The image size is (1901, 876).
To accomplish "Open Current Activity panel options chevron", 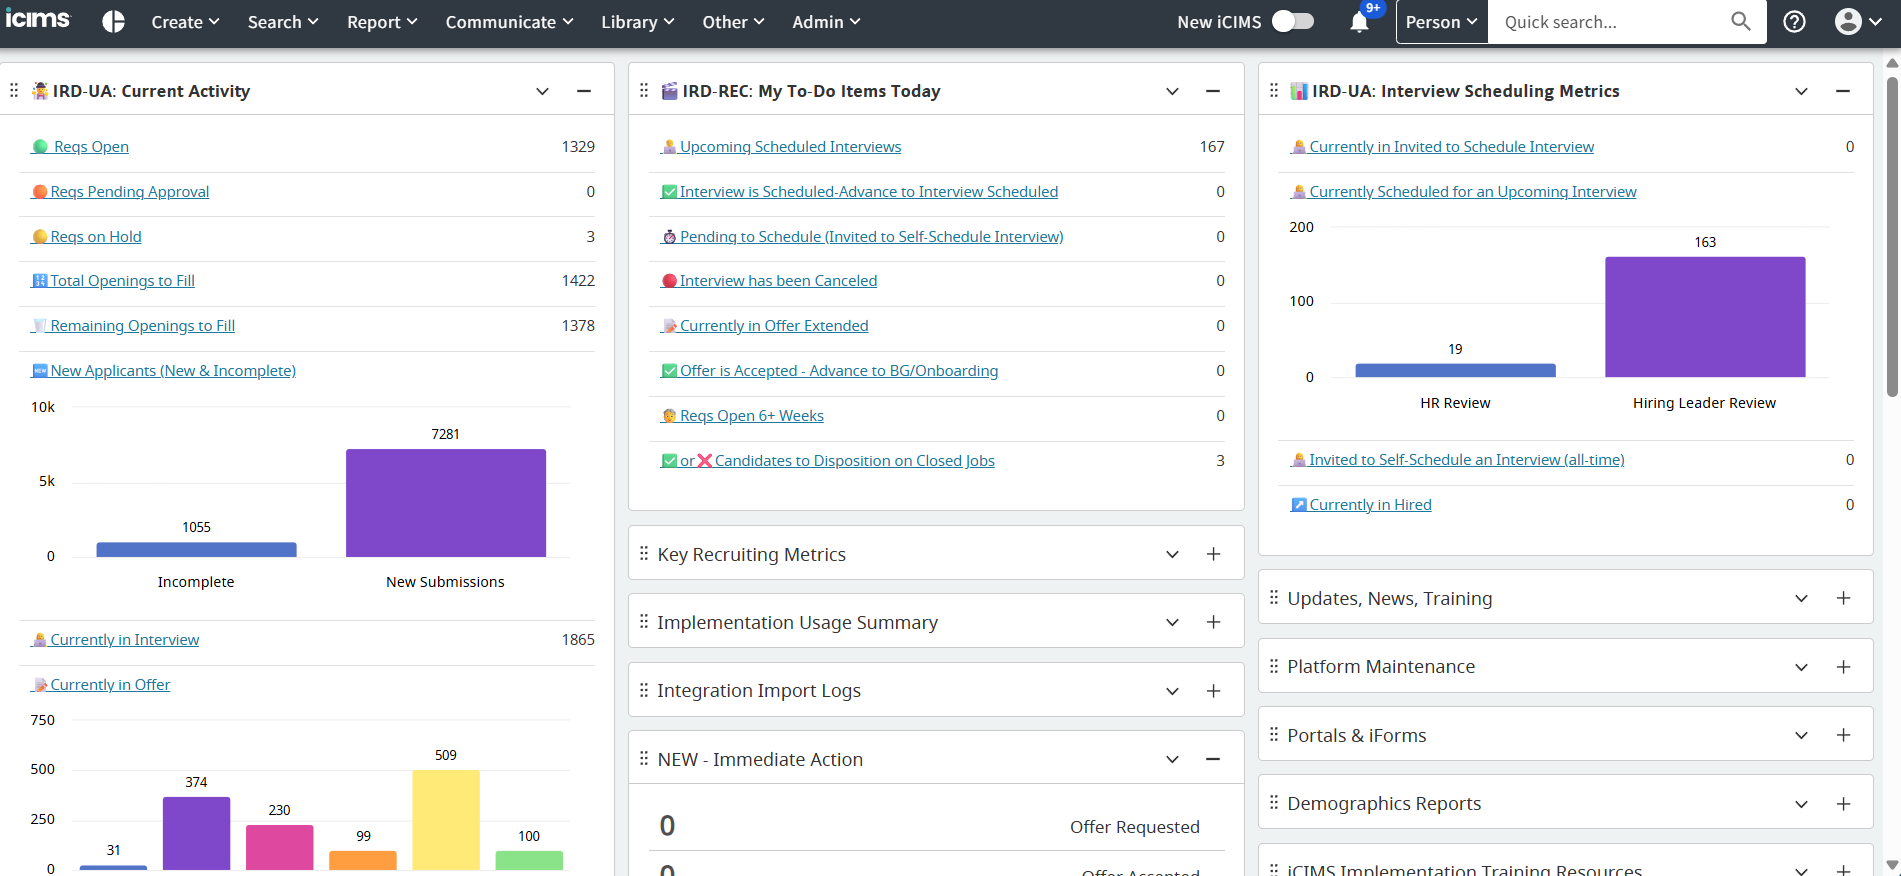I will coord(542,91).
